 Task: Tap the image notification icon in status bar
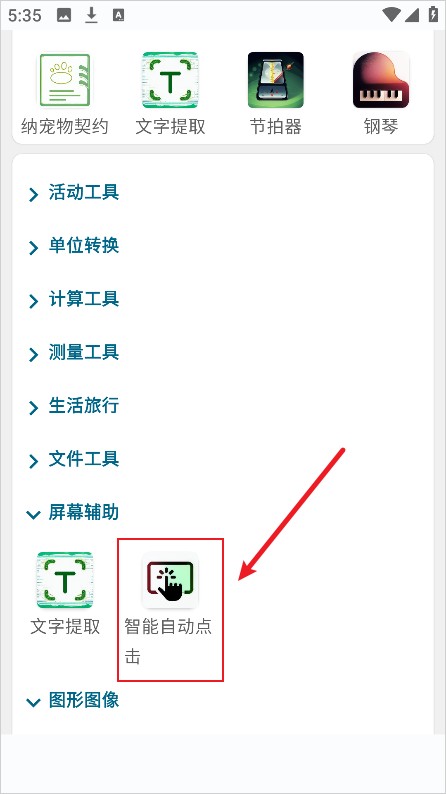[64, 16]
